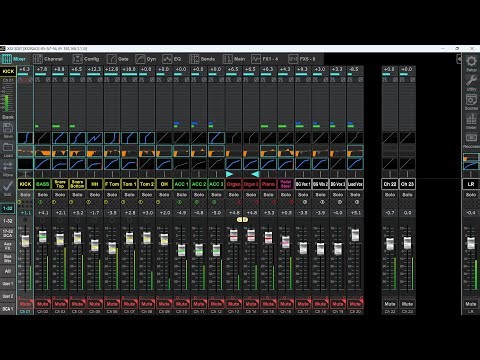
Task: Open OH channel EQ thumbnail
Action: point(164,151)
